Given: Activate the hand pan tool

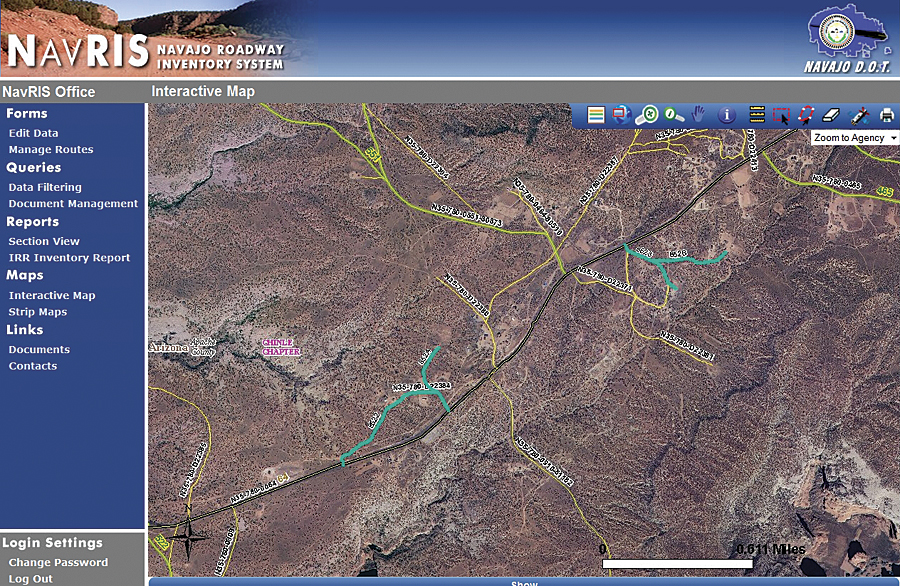Looking at the screenshot, I should tap(698, 115).
